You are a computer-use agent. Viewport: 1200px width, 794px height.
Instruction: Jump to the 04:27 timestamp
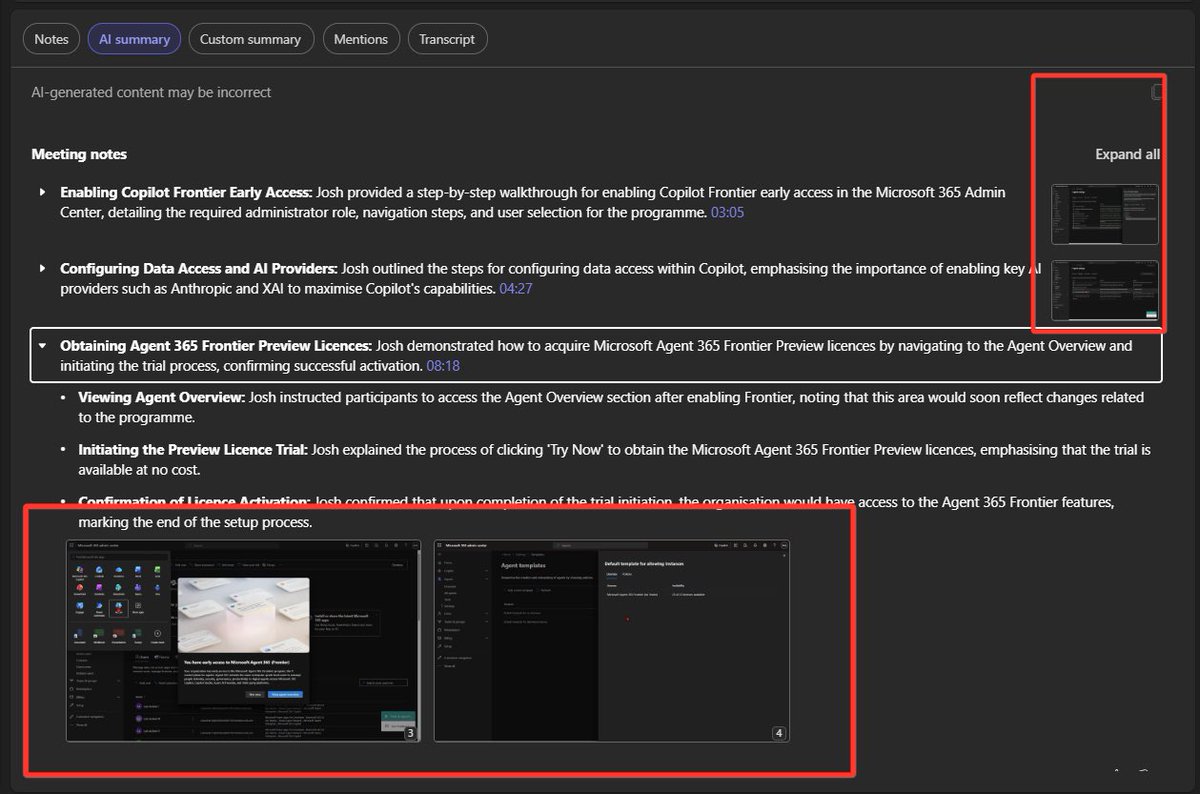pos(515,289)
